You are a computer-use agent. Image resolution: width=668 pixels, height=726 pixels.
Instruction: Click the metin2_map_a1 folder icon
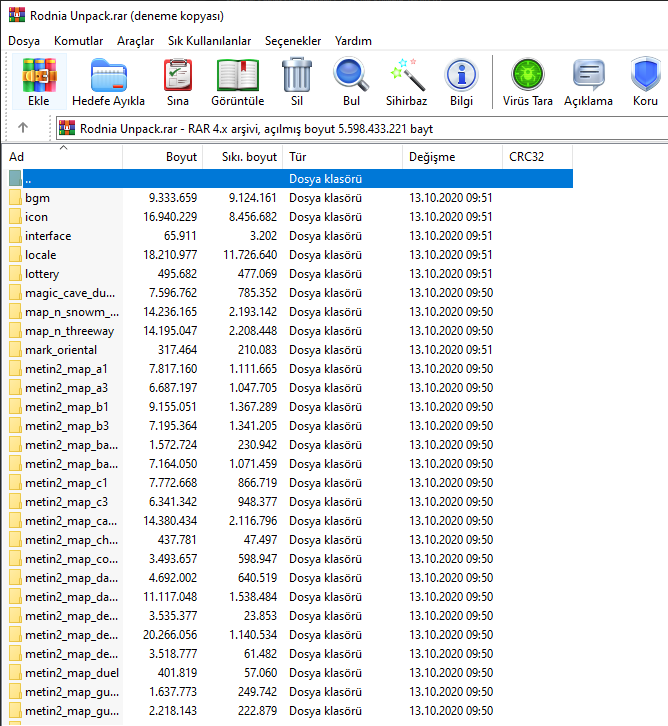tap(15, 369)
